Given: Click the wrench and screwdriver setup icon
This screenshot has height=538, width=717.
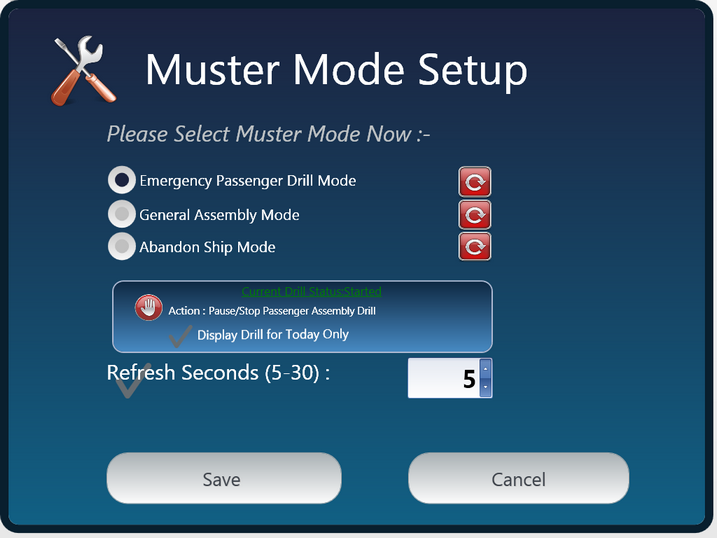Looking at the screenshot, I should (83, 71).
